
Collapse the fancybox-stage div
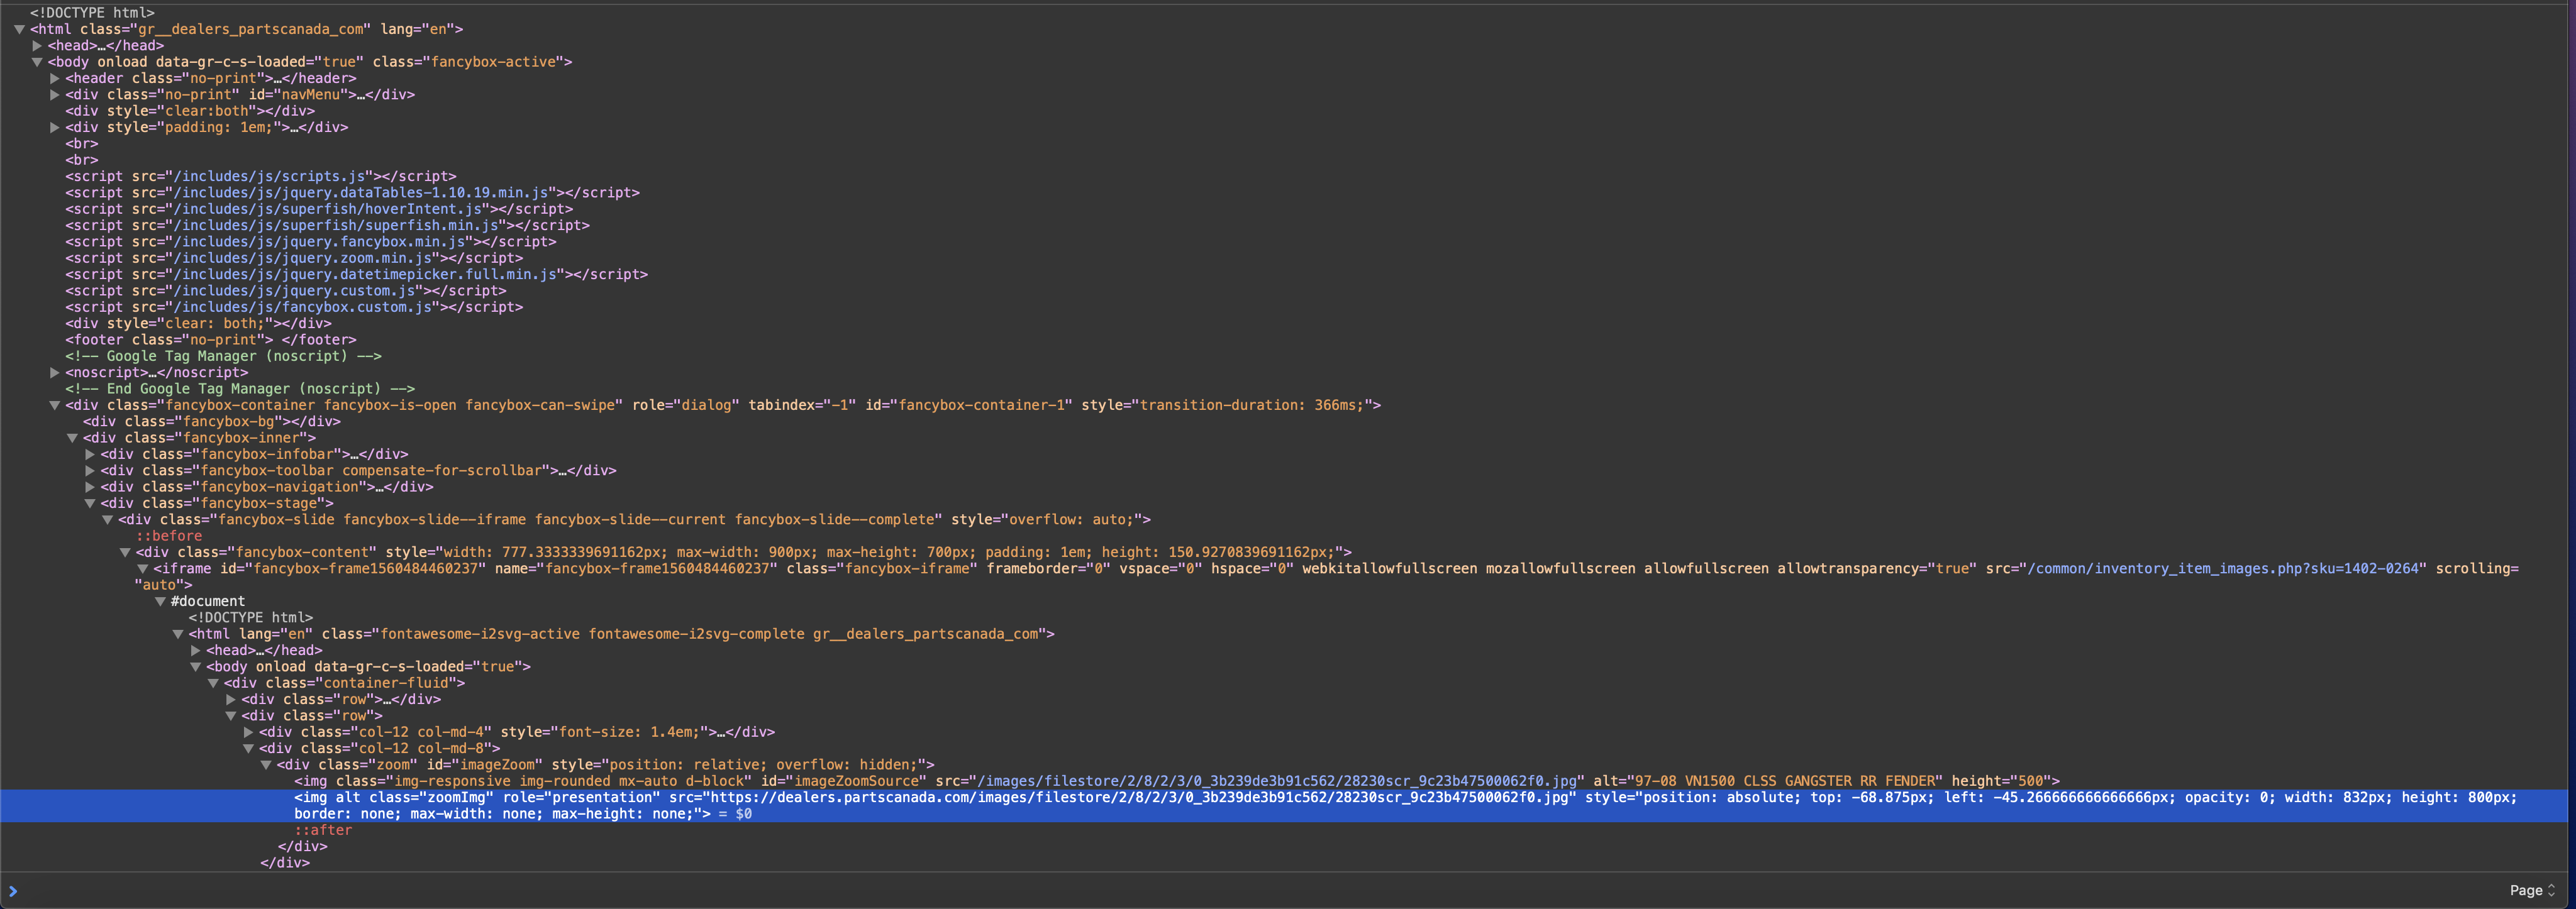[x=90, y=503]
